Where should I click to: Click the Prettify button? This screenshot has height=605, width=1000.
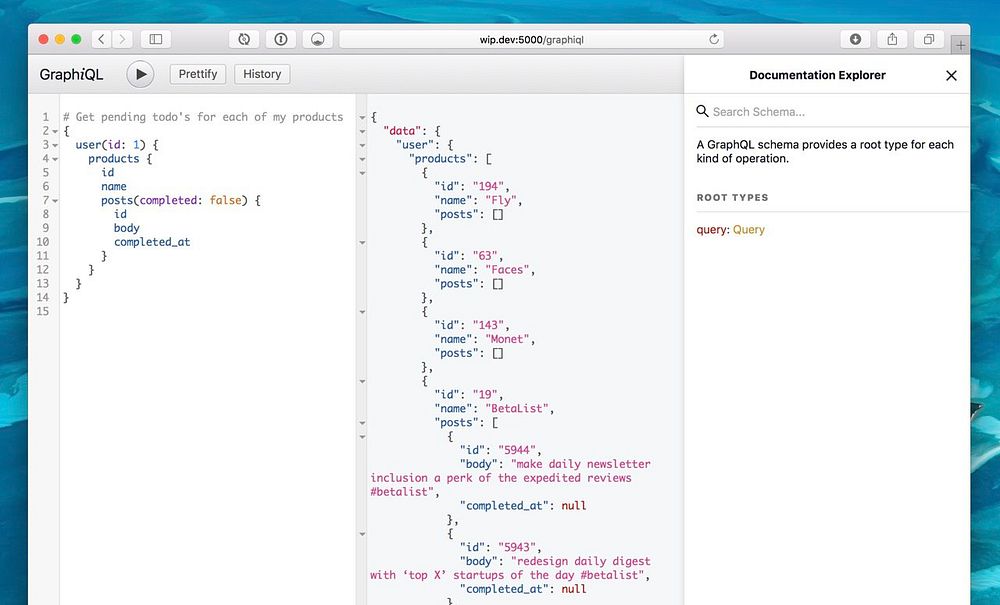(198, 74)
